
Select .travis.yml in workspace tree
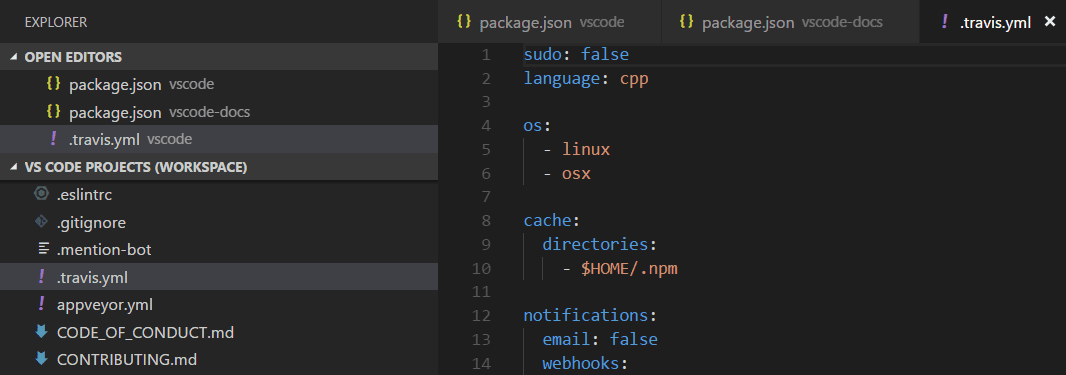pyautogui.click(x=219, y=277)
